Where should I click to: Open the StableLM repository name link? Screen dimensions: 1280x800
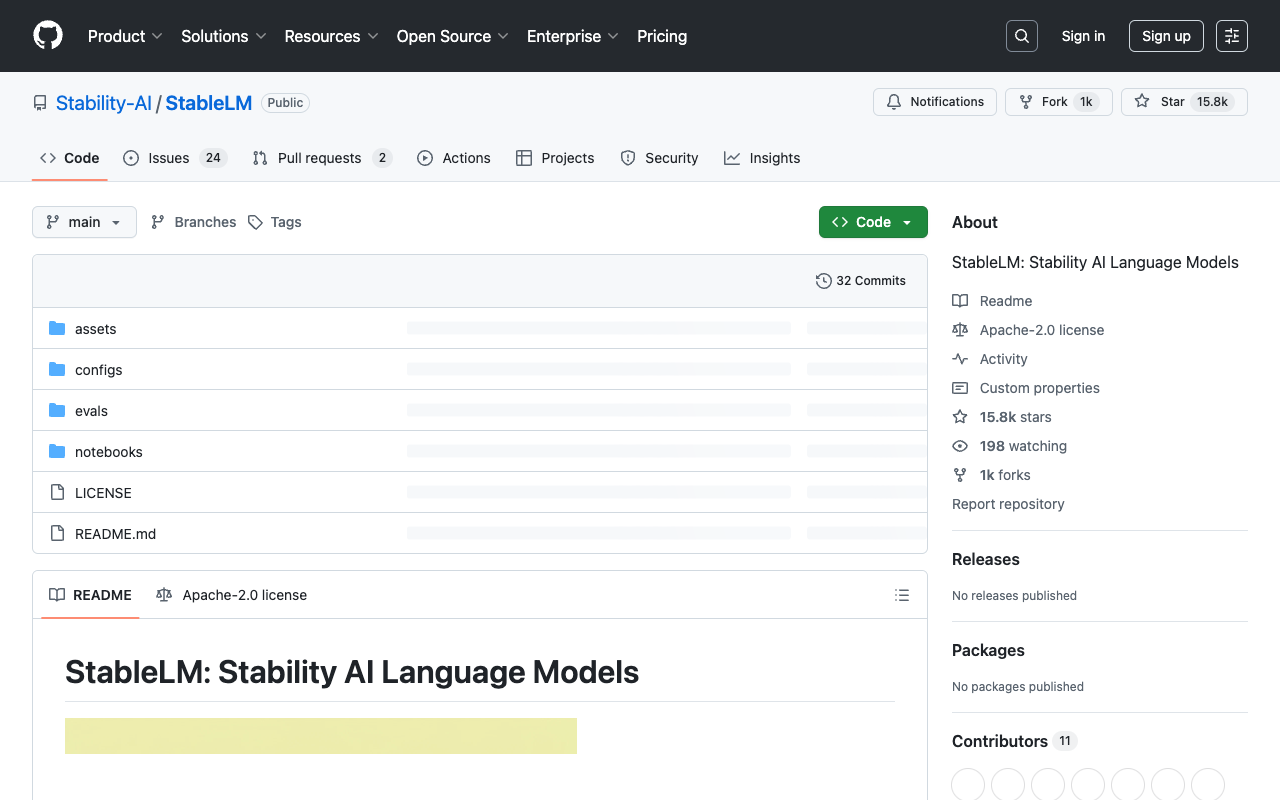209,103
